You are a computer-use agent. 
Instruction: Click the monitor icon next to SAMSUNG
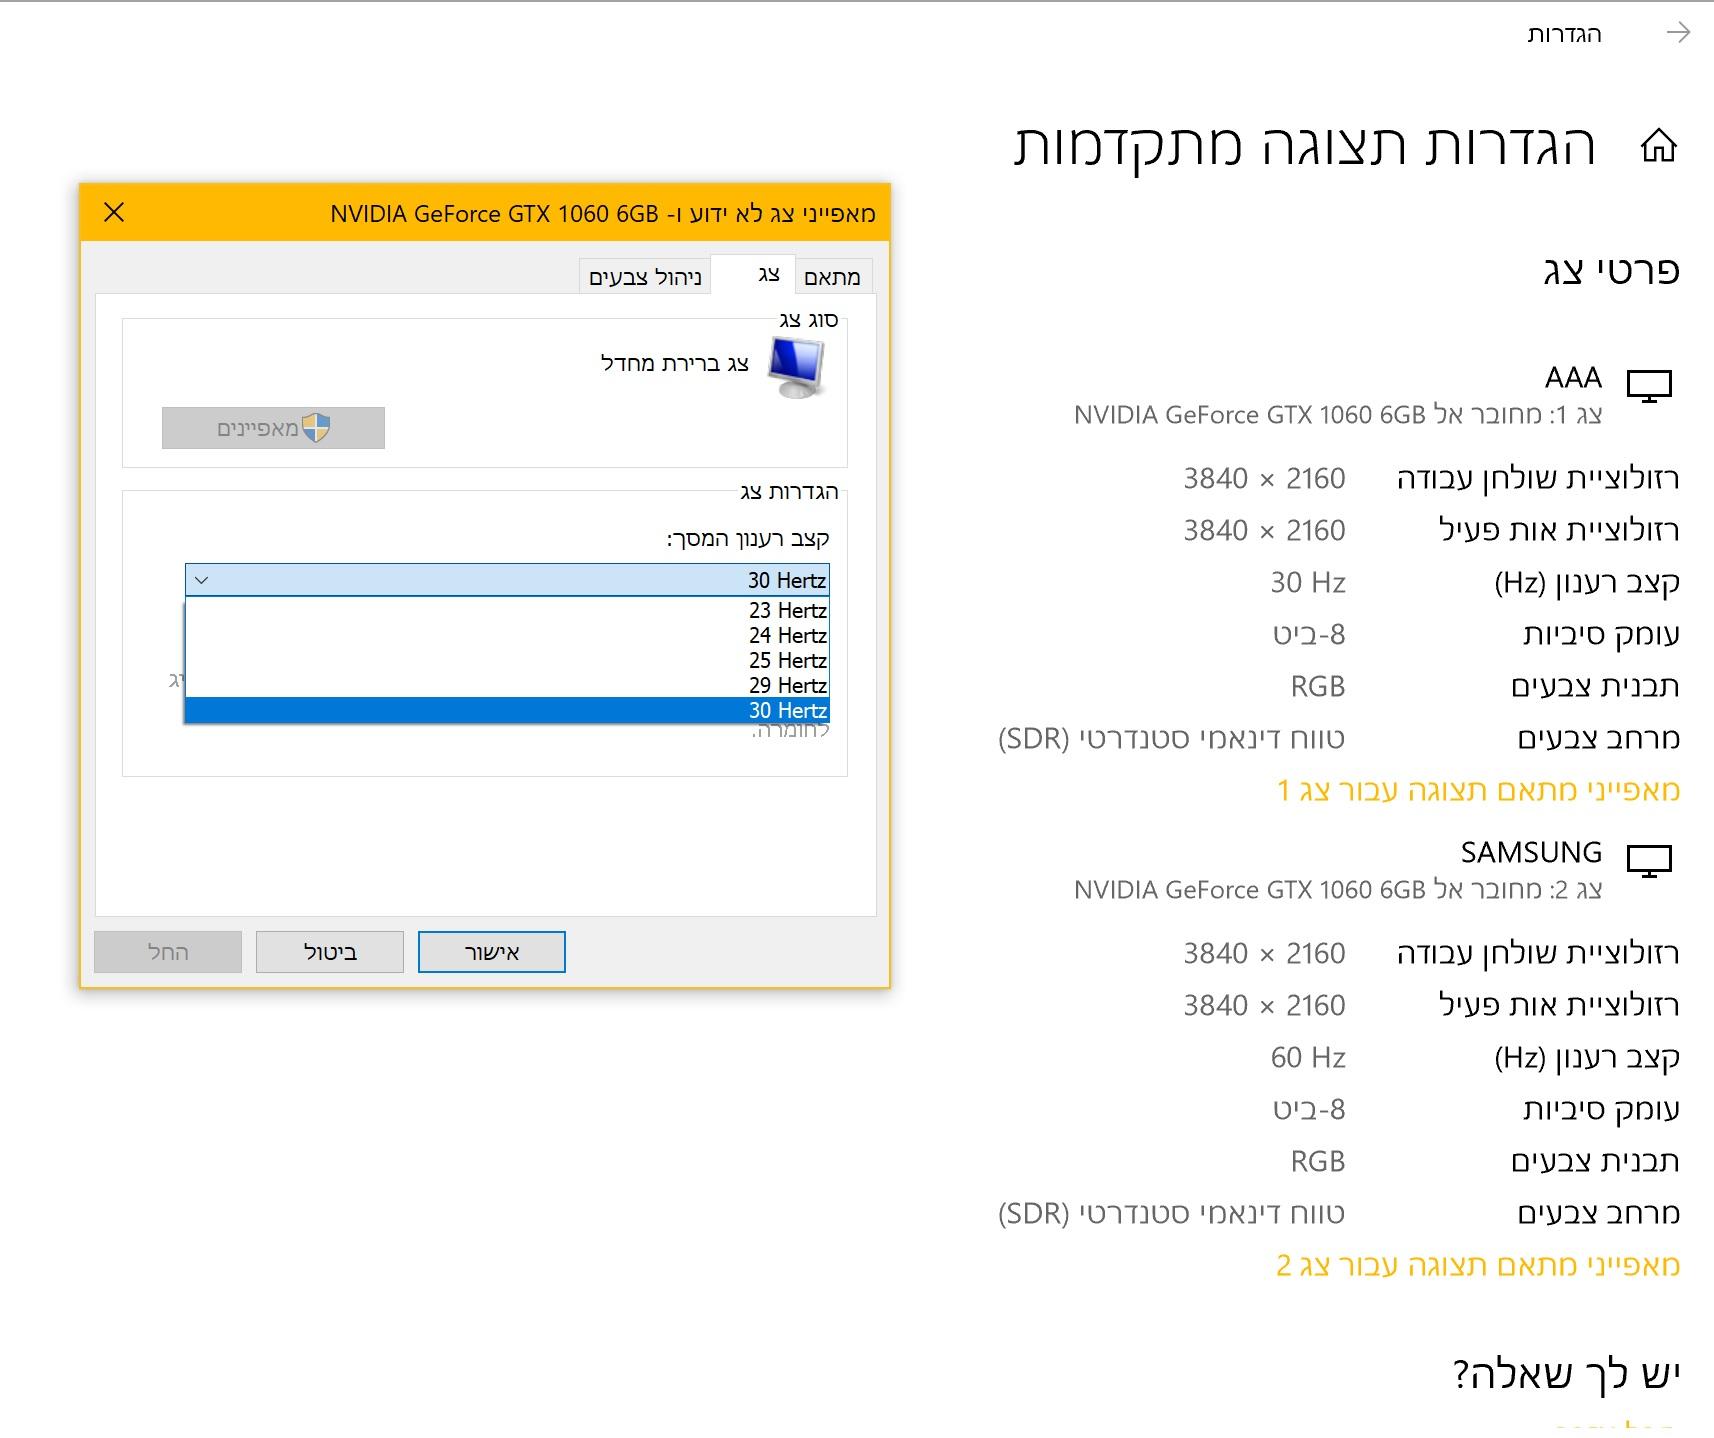tap(1649, 860)
